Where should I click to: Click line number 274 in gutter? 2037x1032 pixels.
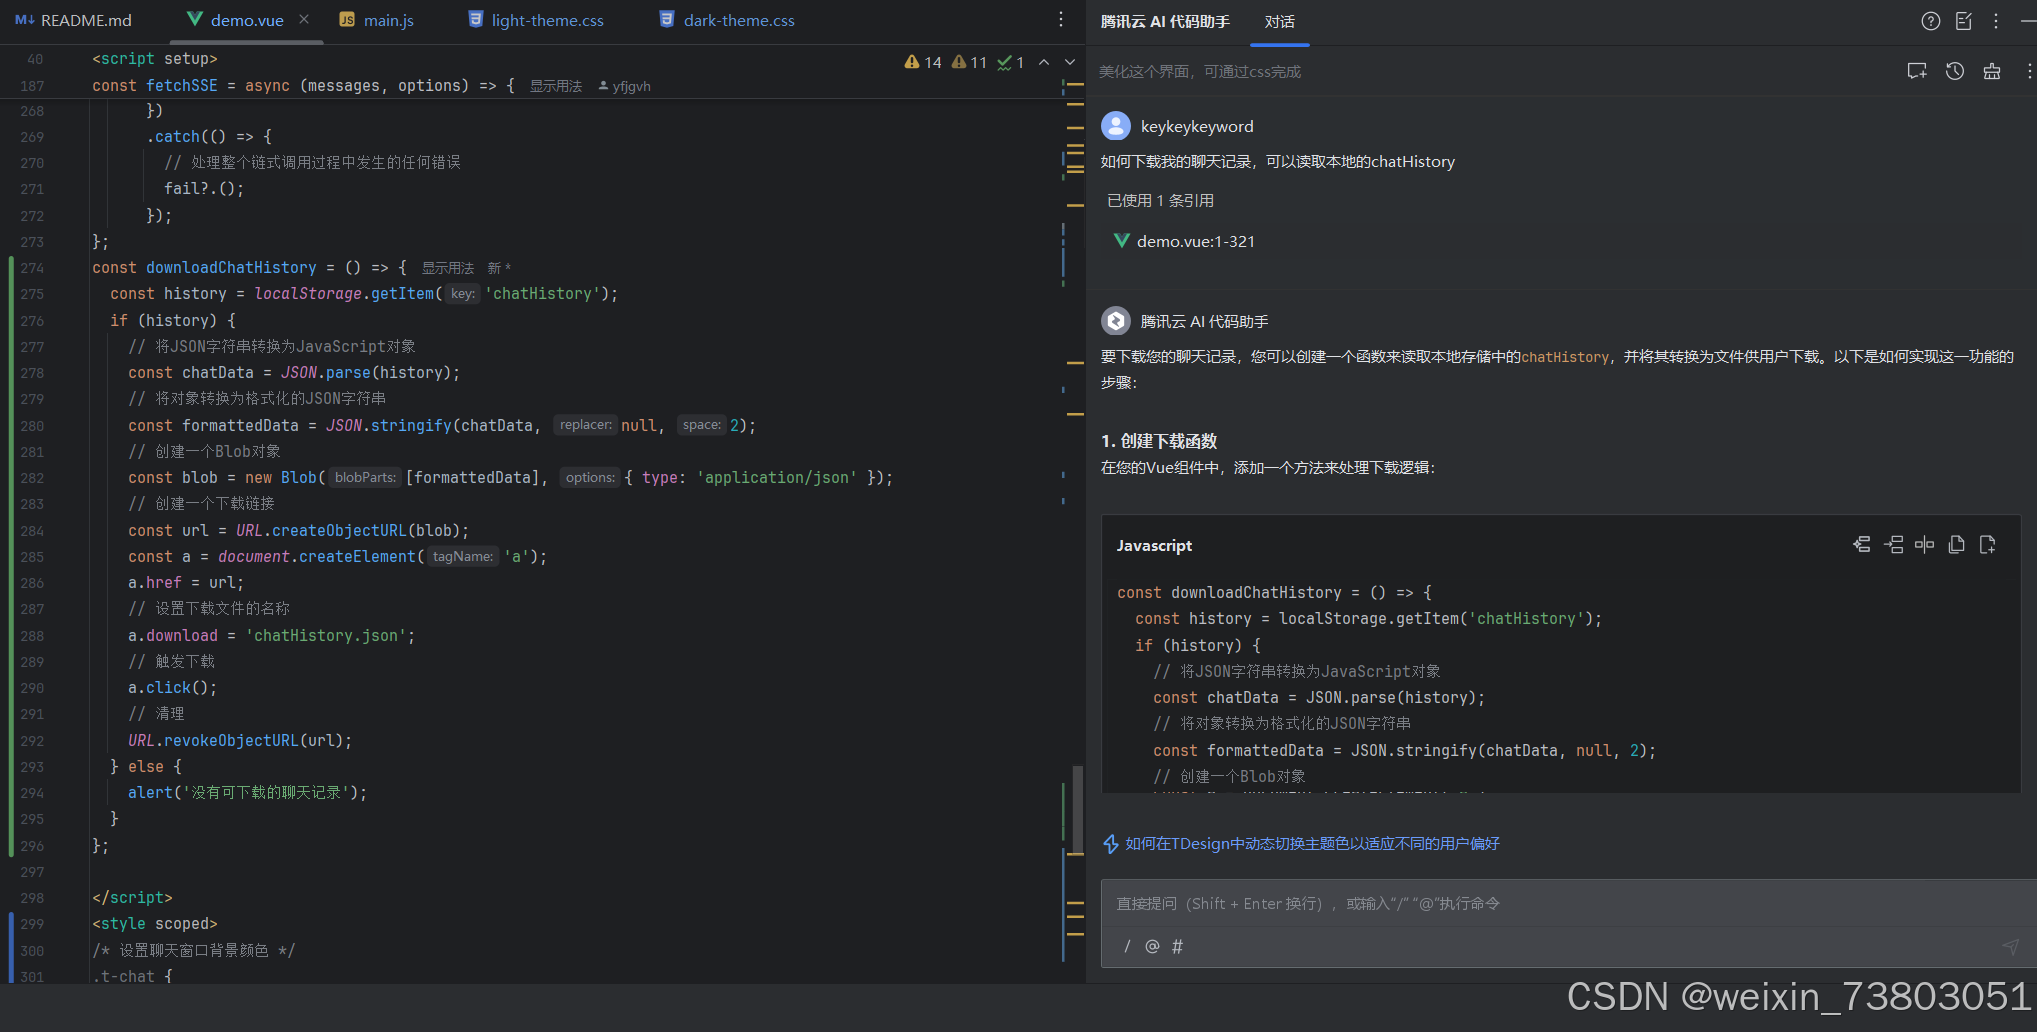pos(32,268)
